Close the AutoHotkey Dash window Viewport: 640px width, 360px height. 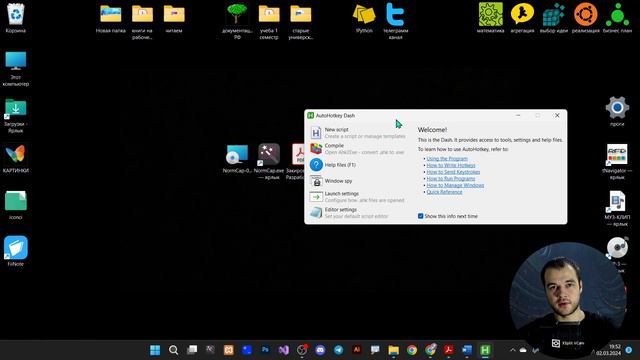tap(557, 116)
